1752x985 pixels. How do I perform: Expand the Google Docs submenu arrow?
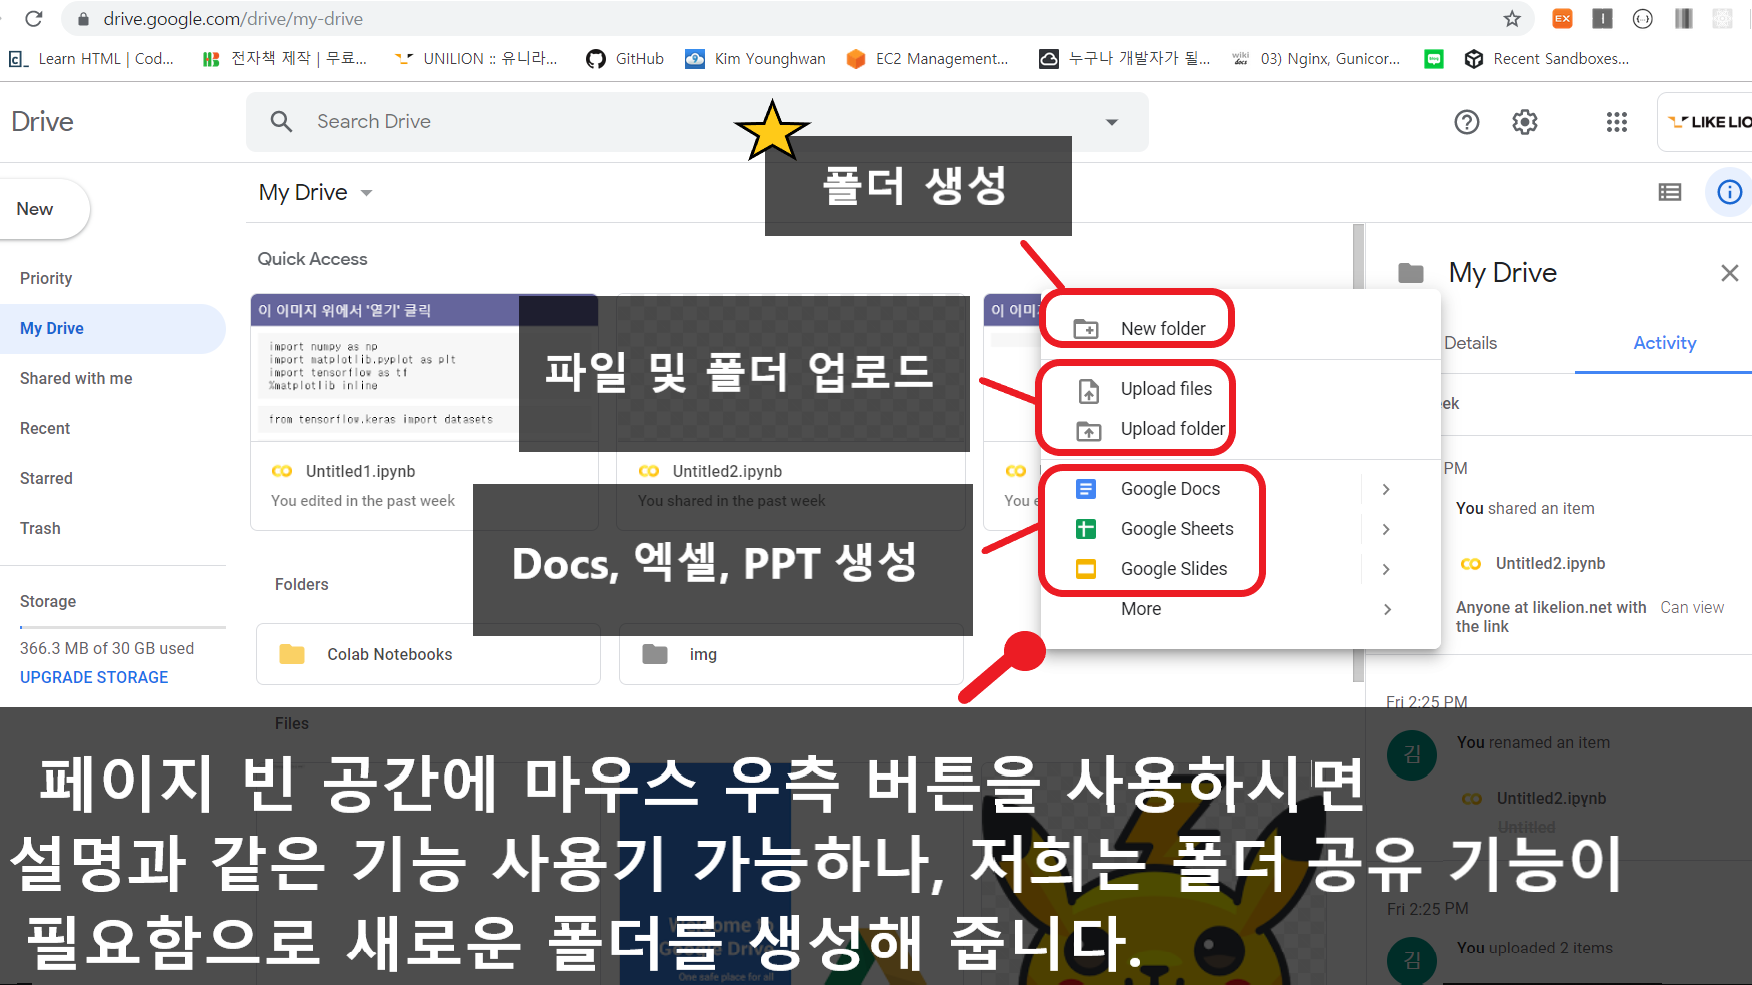pos(1386,489)
